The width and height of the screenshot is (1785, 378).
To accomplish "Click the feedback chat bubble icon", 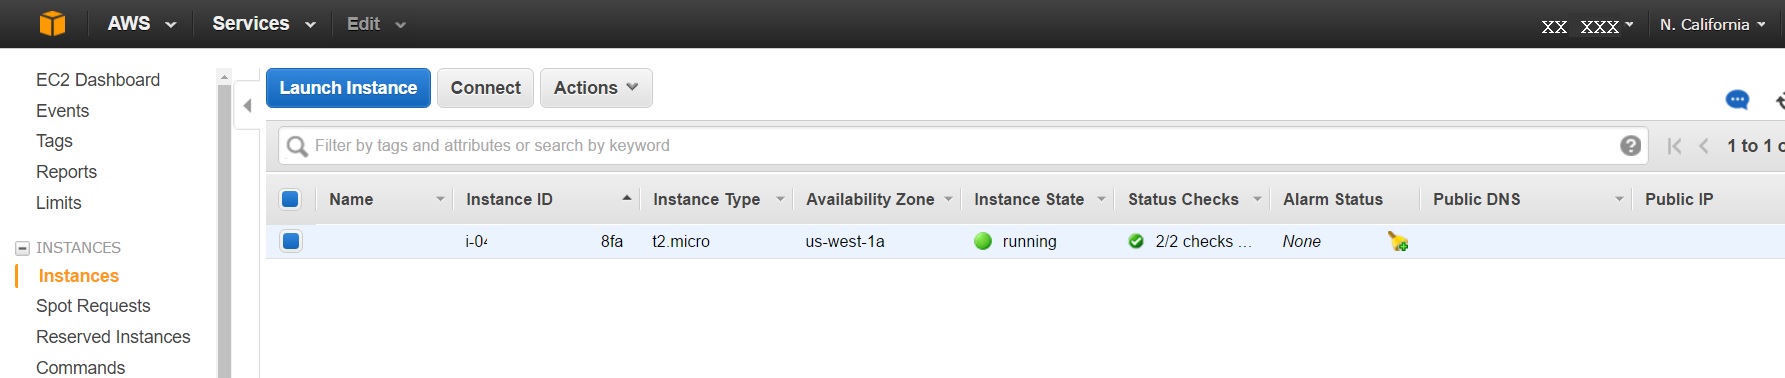I will click(1737, 100).
